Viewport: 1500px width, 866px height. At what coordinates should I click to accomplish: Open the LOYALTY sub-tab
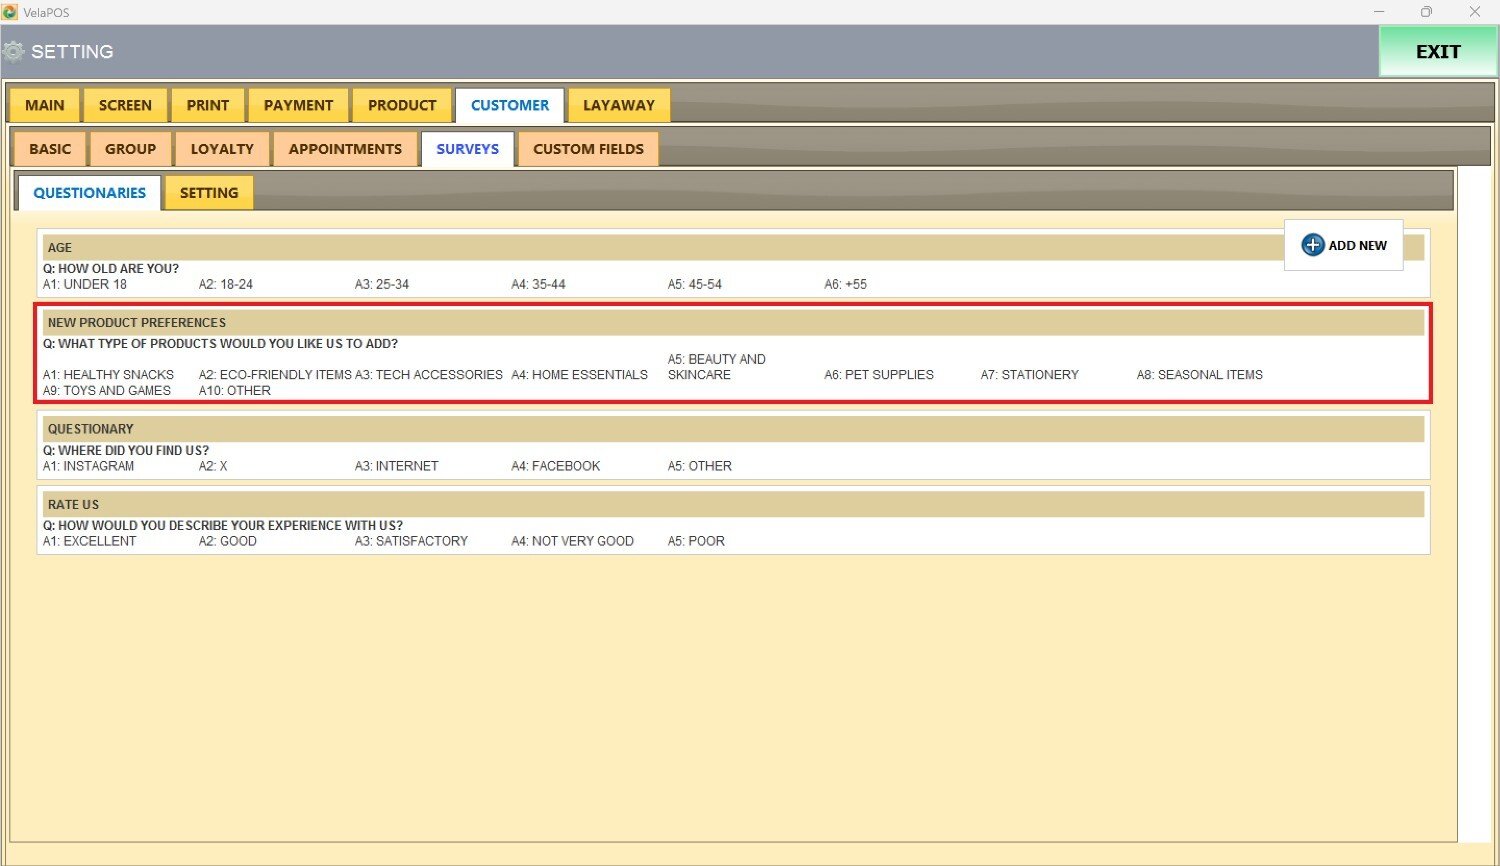point(222,149)
